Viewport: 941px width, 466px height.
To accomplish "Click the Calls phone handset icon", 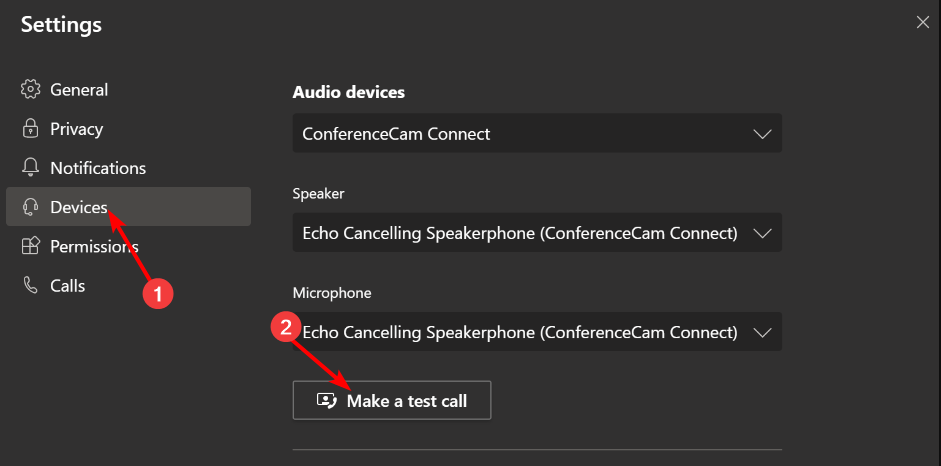I will tap(30, 285).
